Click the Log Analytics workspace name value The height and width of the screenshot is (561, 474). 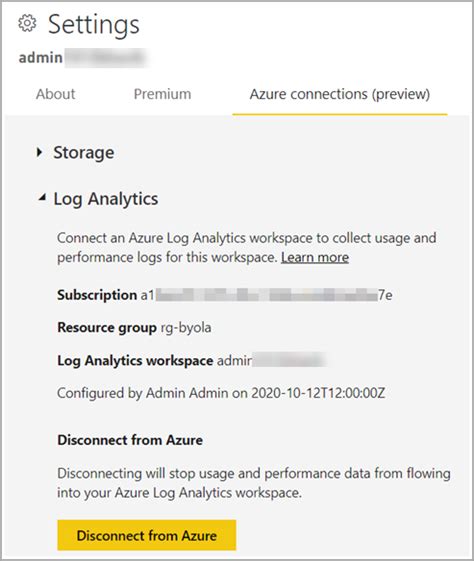click(271, 360)
